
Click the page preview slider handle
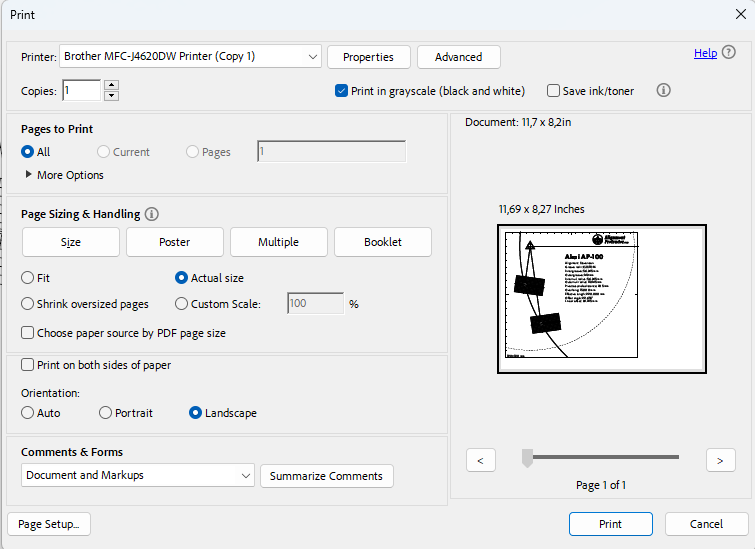(x=527, y=458)
